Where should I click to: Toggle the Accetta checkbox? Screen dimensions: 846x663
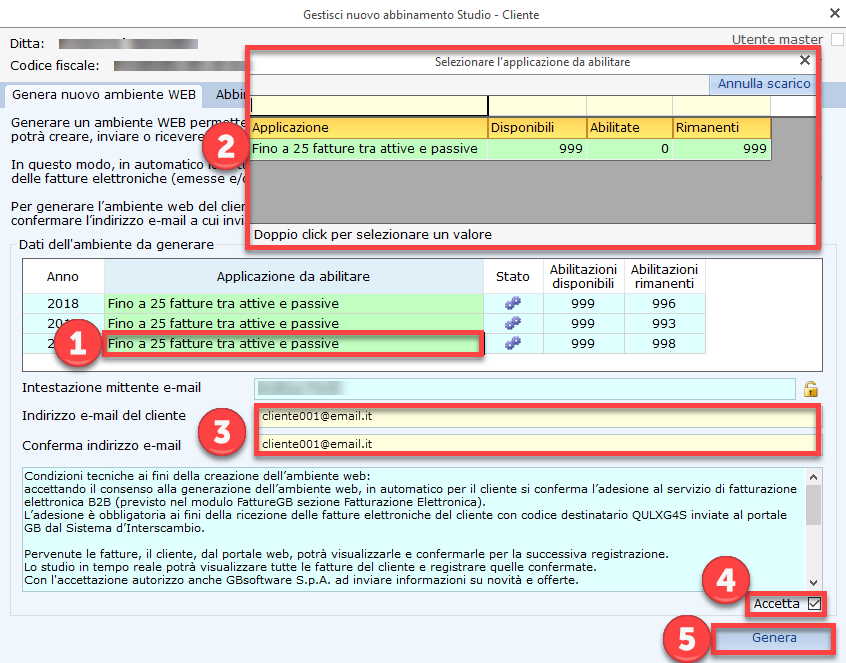(x=814, y=604)
